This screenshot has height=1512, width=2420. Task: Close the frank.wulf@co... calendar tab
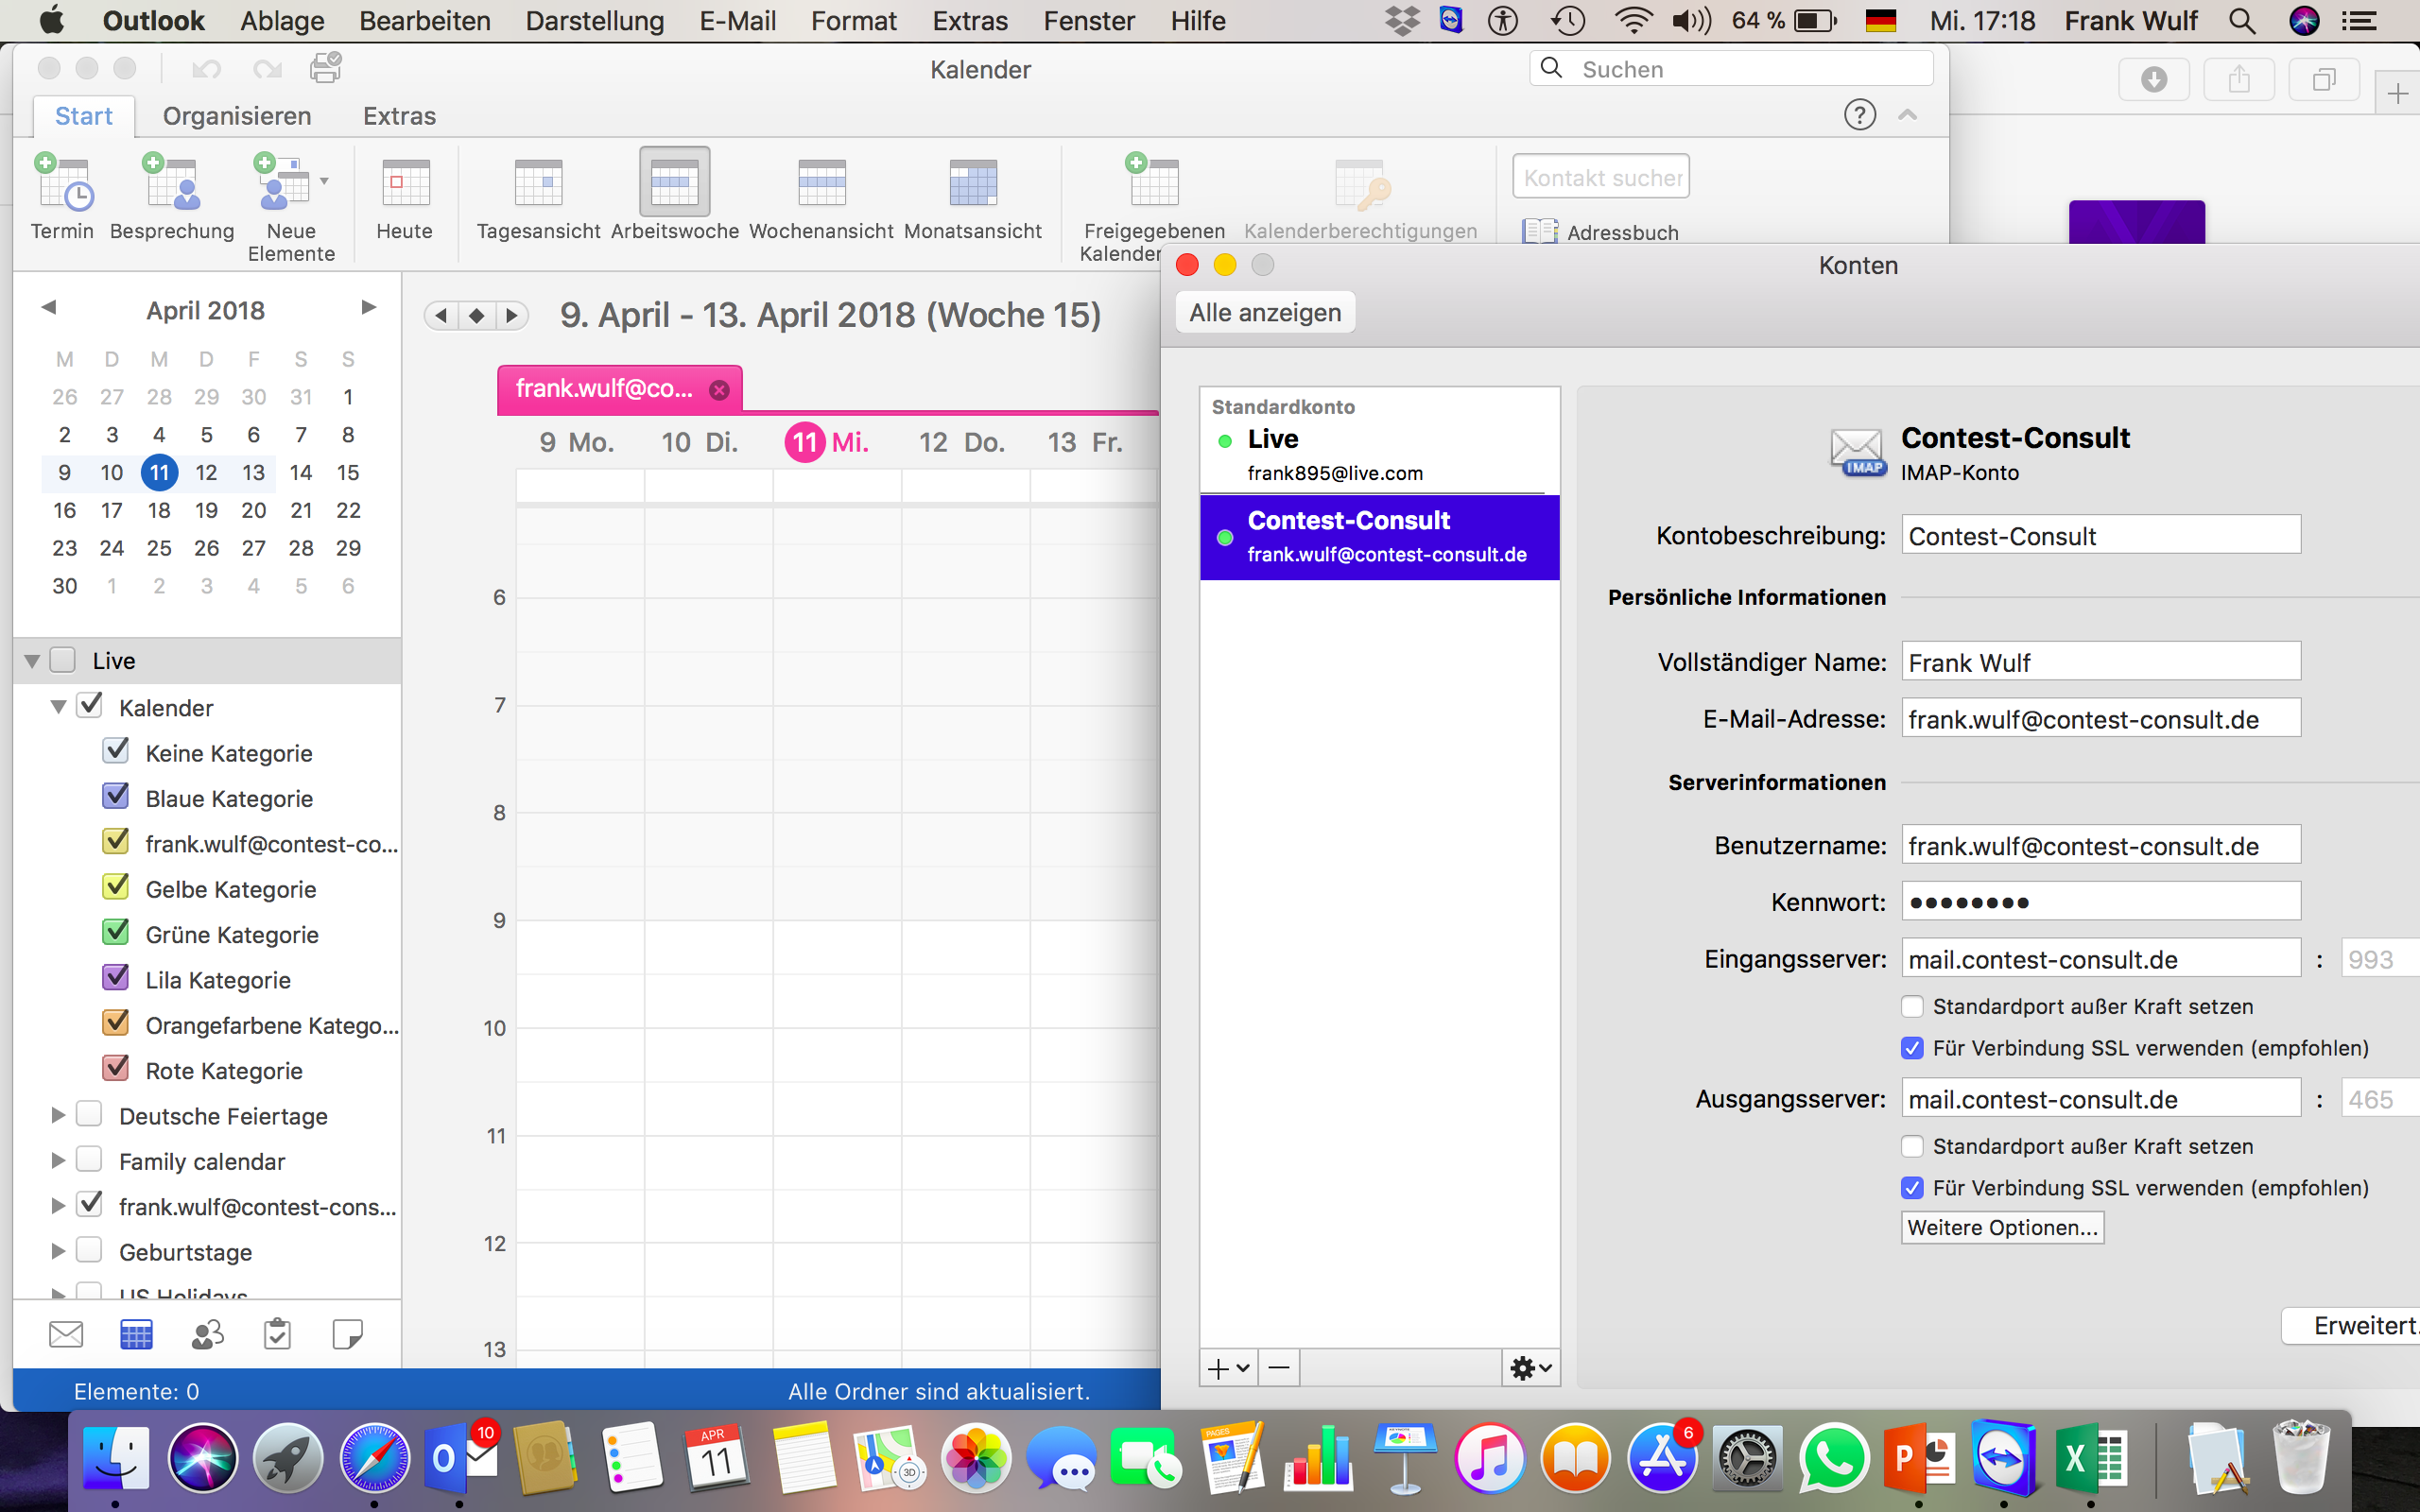[719, 390]
